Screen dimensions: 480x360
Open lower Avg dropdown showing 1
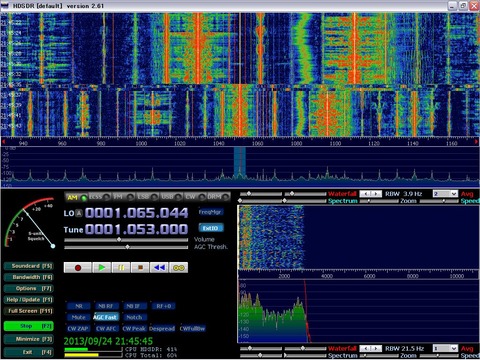[445, 348]
